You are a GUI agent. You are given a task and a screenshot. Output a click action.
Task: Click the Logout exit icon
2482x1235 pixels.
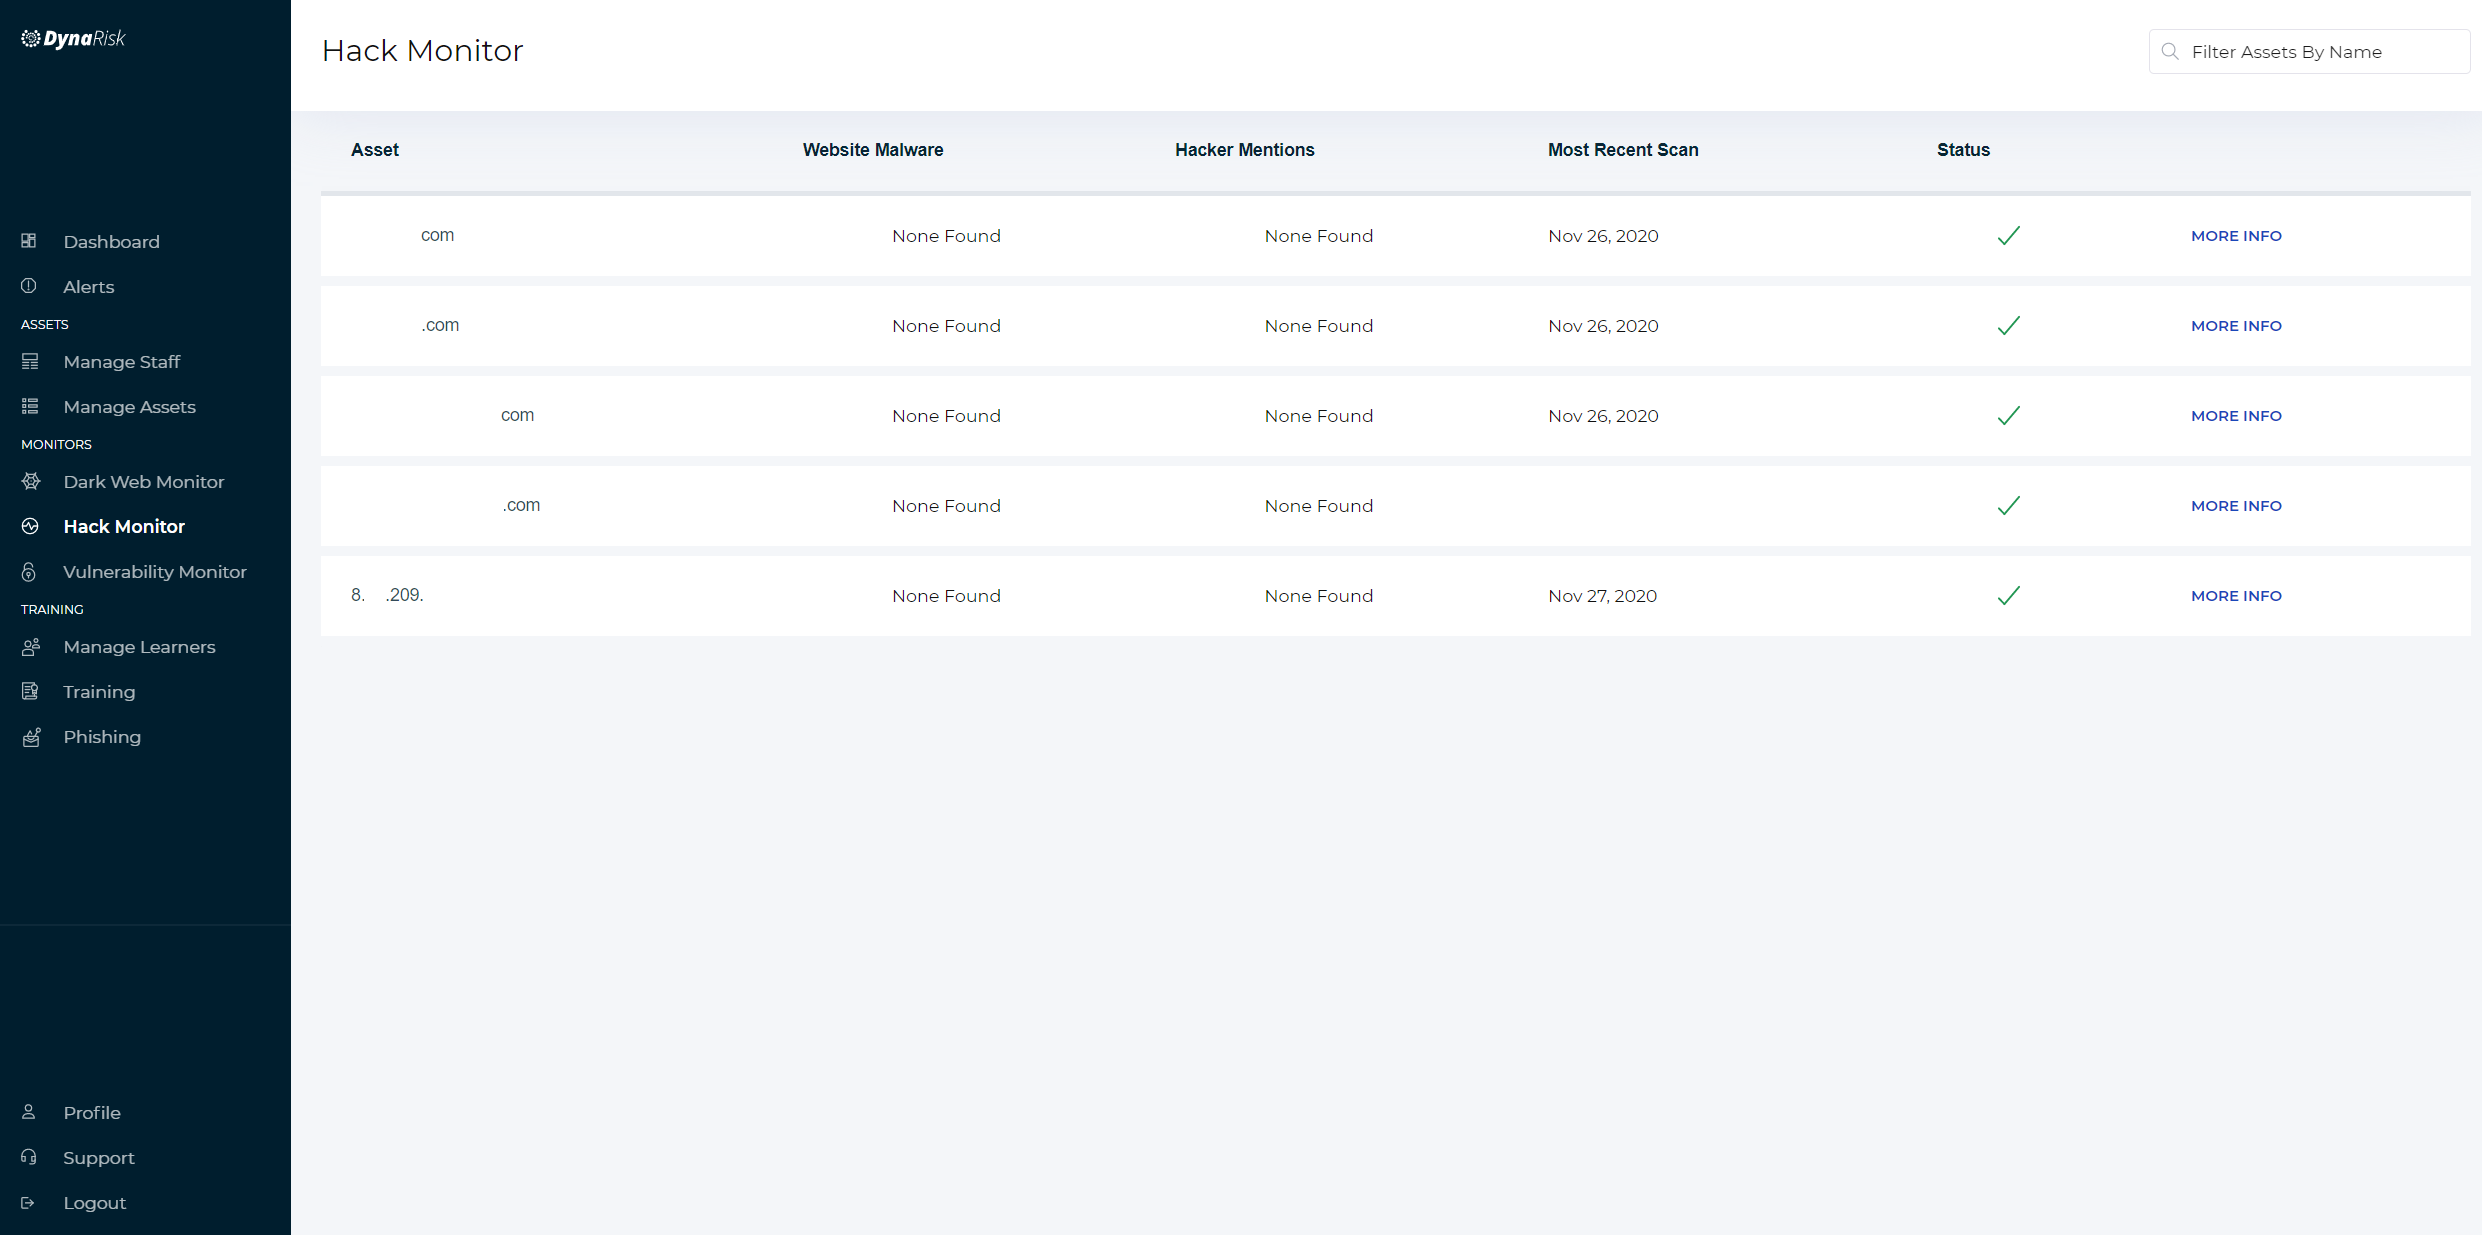(x=28, y=1202)
